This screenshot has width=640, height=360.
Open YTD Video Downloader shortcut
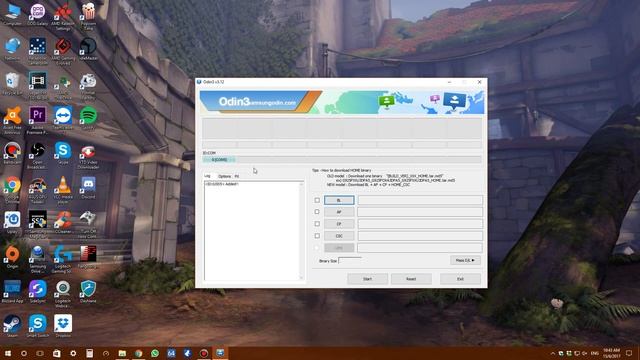point(88,155)
